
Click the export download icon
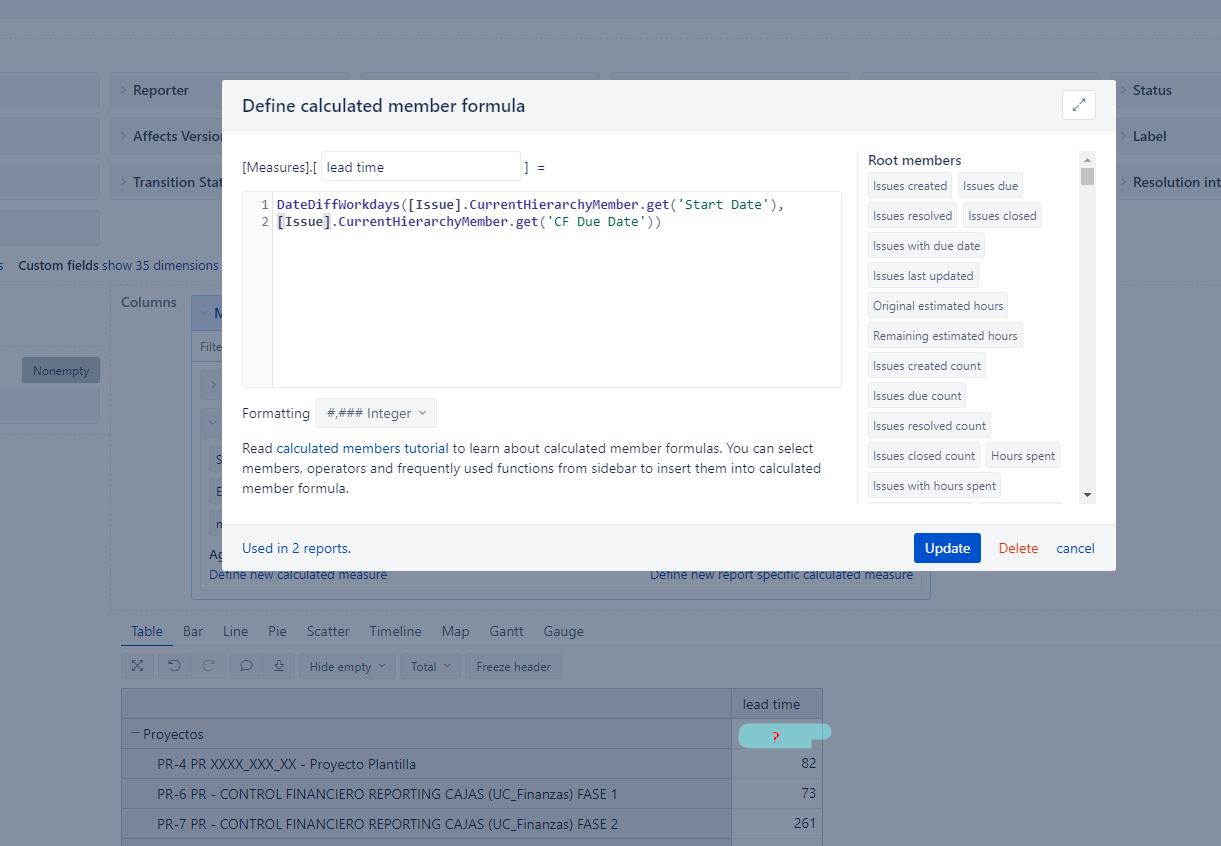(280, 666)
